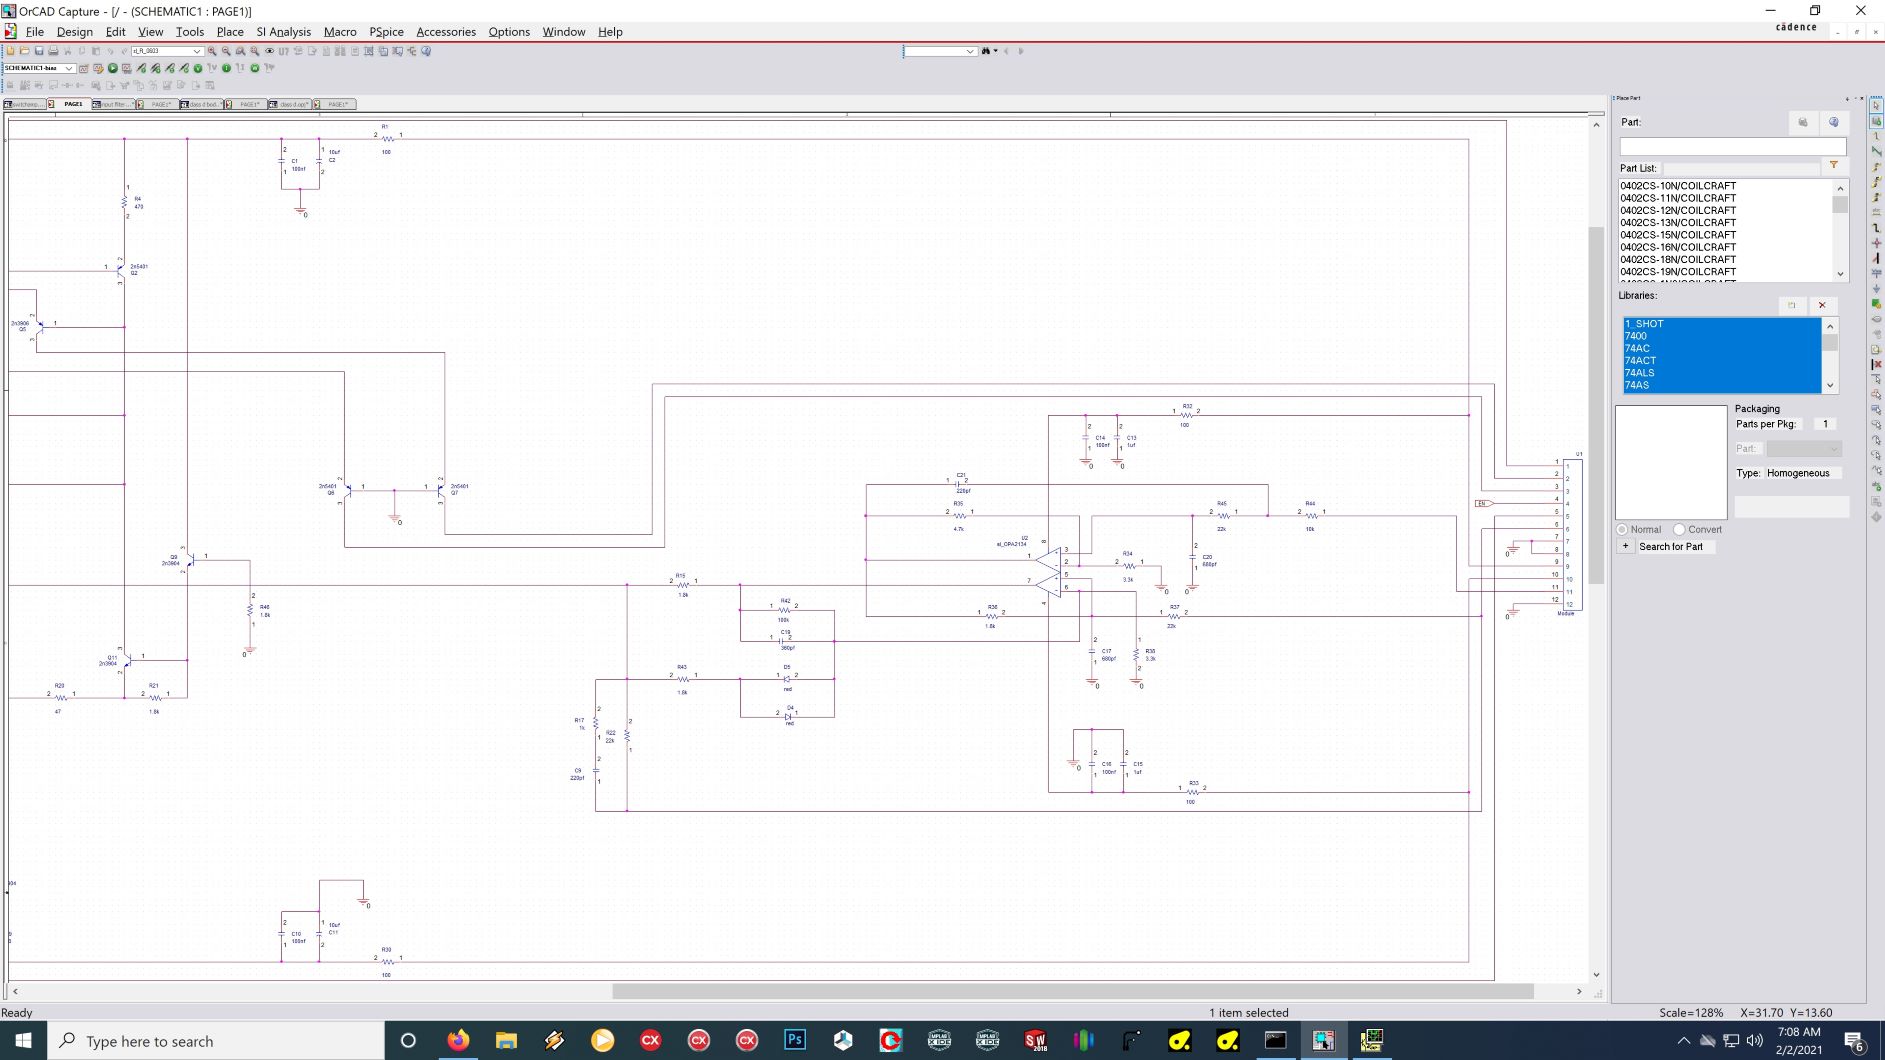Select the Convert radio button
Viewport: 1885px width, 1060px height.
tap(1679, 529)
